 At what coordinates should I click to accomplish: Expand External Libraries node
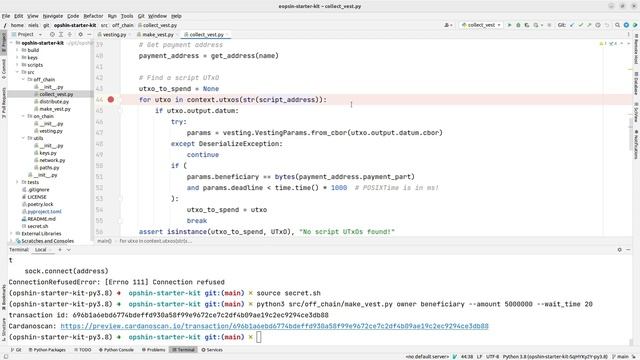tap(11, 234)
